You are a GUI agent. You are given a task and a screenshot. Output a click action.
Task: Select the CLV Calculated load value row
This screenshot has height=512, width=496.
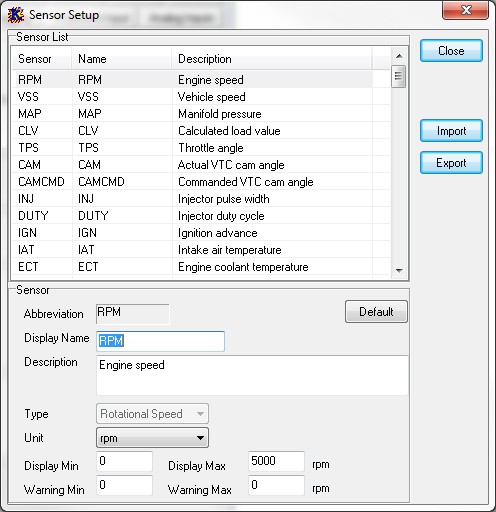tap(201, 131)
